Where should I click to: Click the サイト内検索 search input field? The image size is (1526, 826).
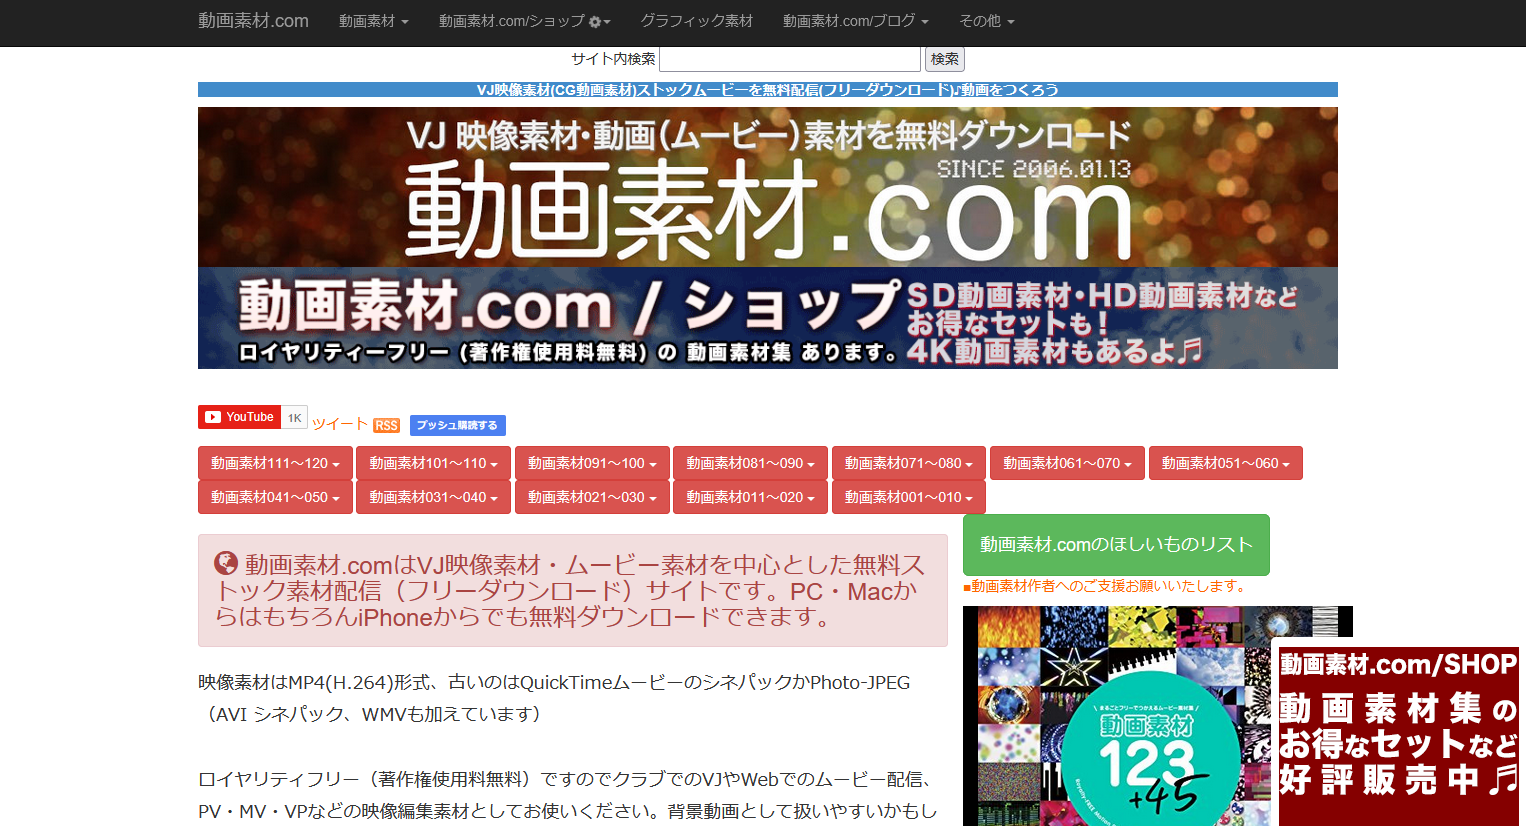point(789,58)
